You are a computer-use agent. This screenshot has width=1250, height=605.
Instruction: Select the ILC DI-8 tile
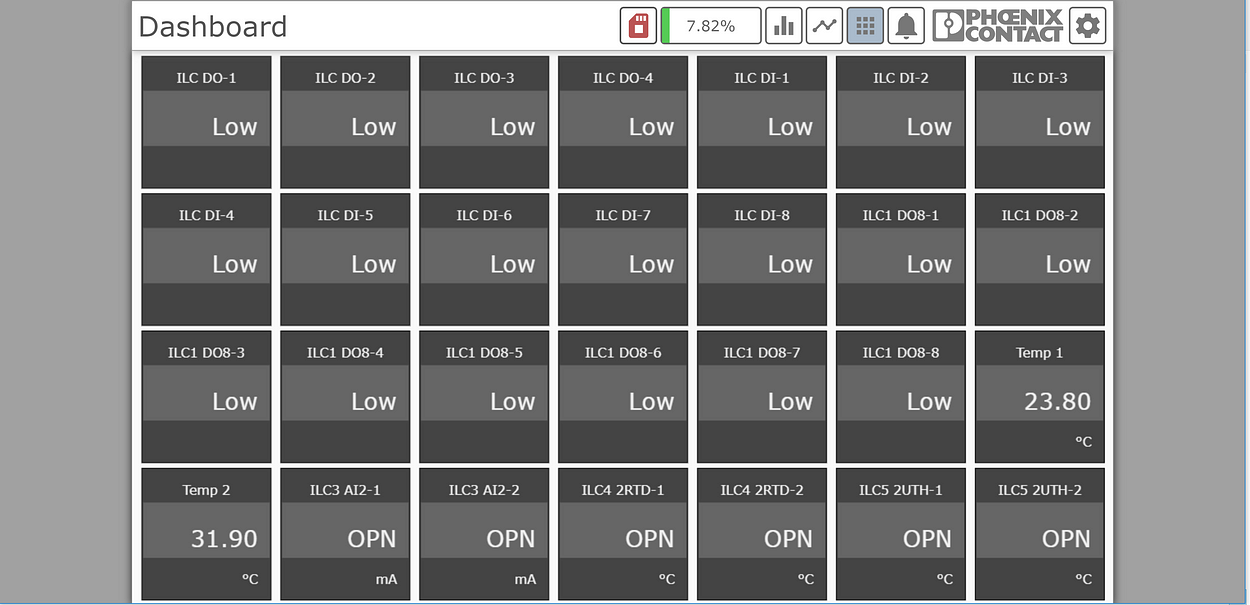(x=762, y=259)
